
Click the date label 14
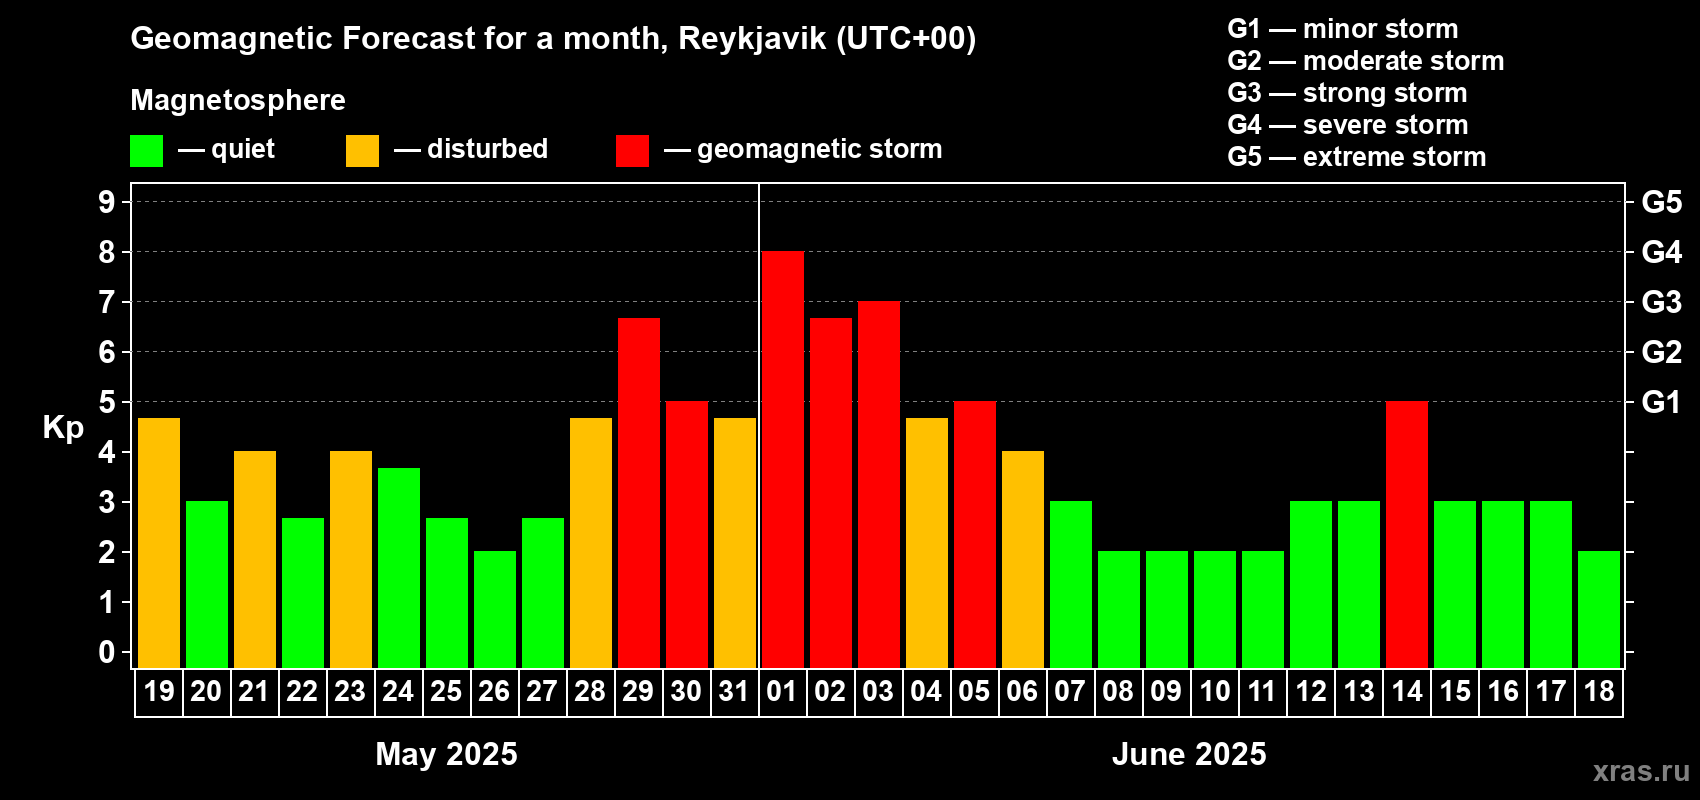pyautogui.click(x=1407, y=692)
